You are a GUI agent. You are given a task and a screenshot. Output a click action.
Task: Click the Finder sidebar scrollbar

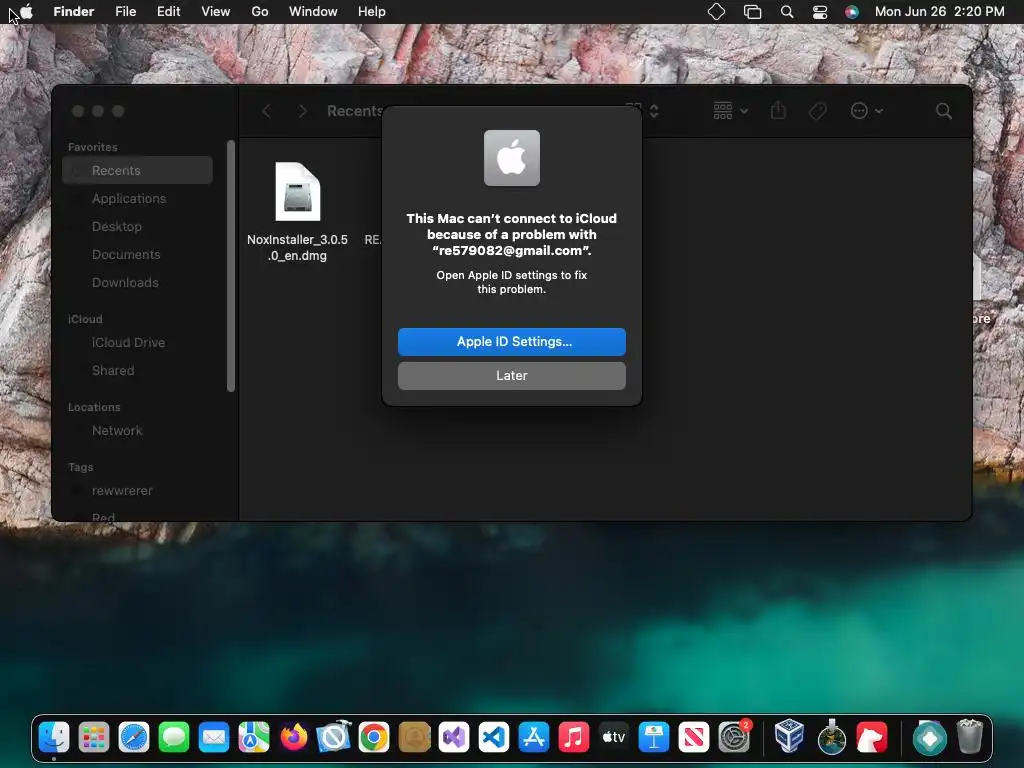231,266
